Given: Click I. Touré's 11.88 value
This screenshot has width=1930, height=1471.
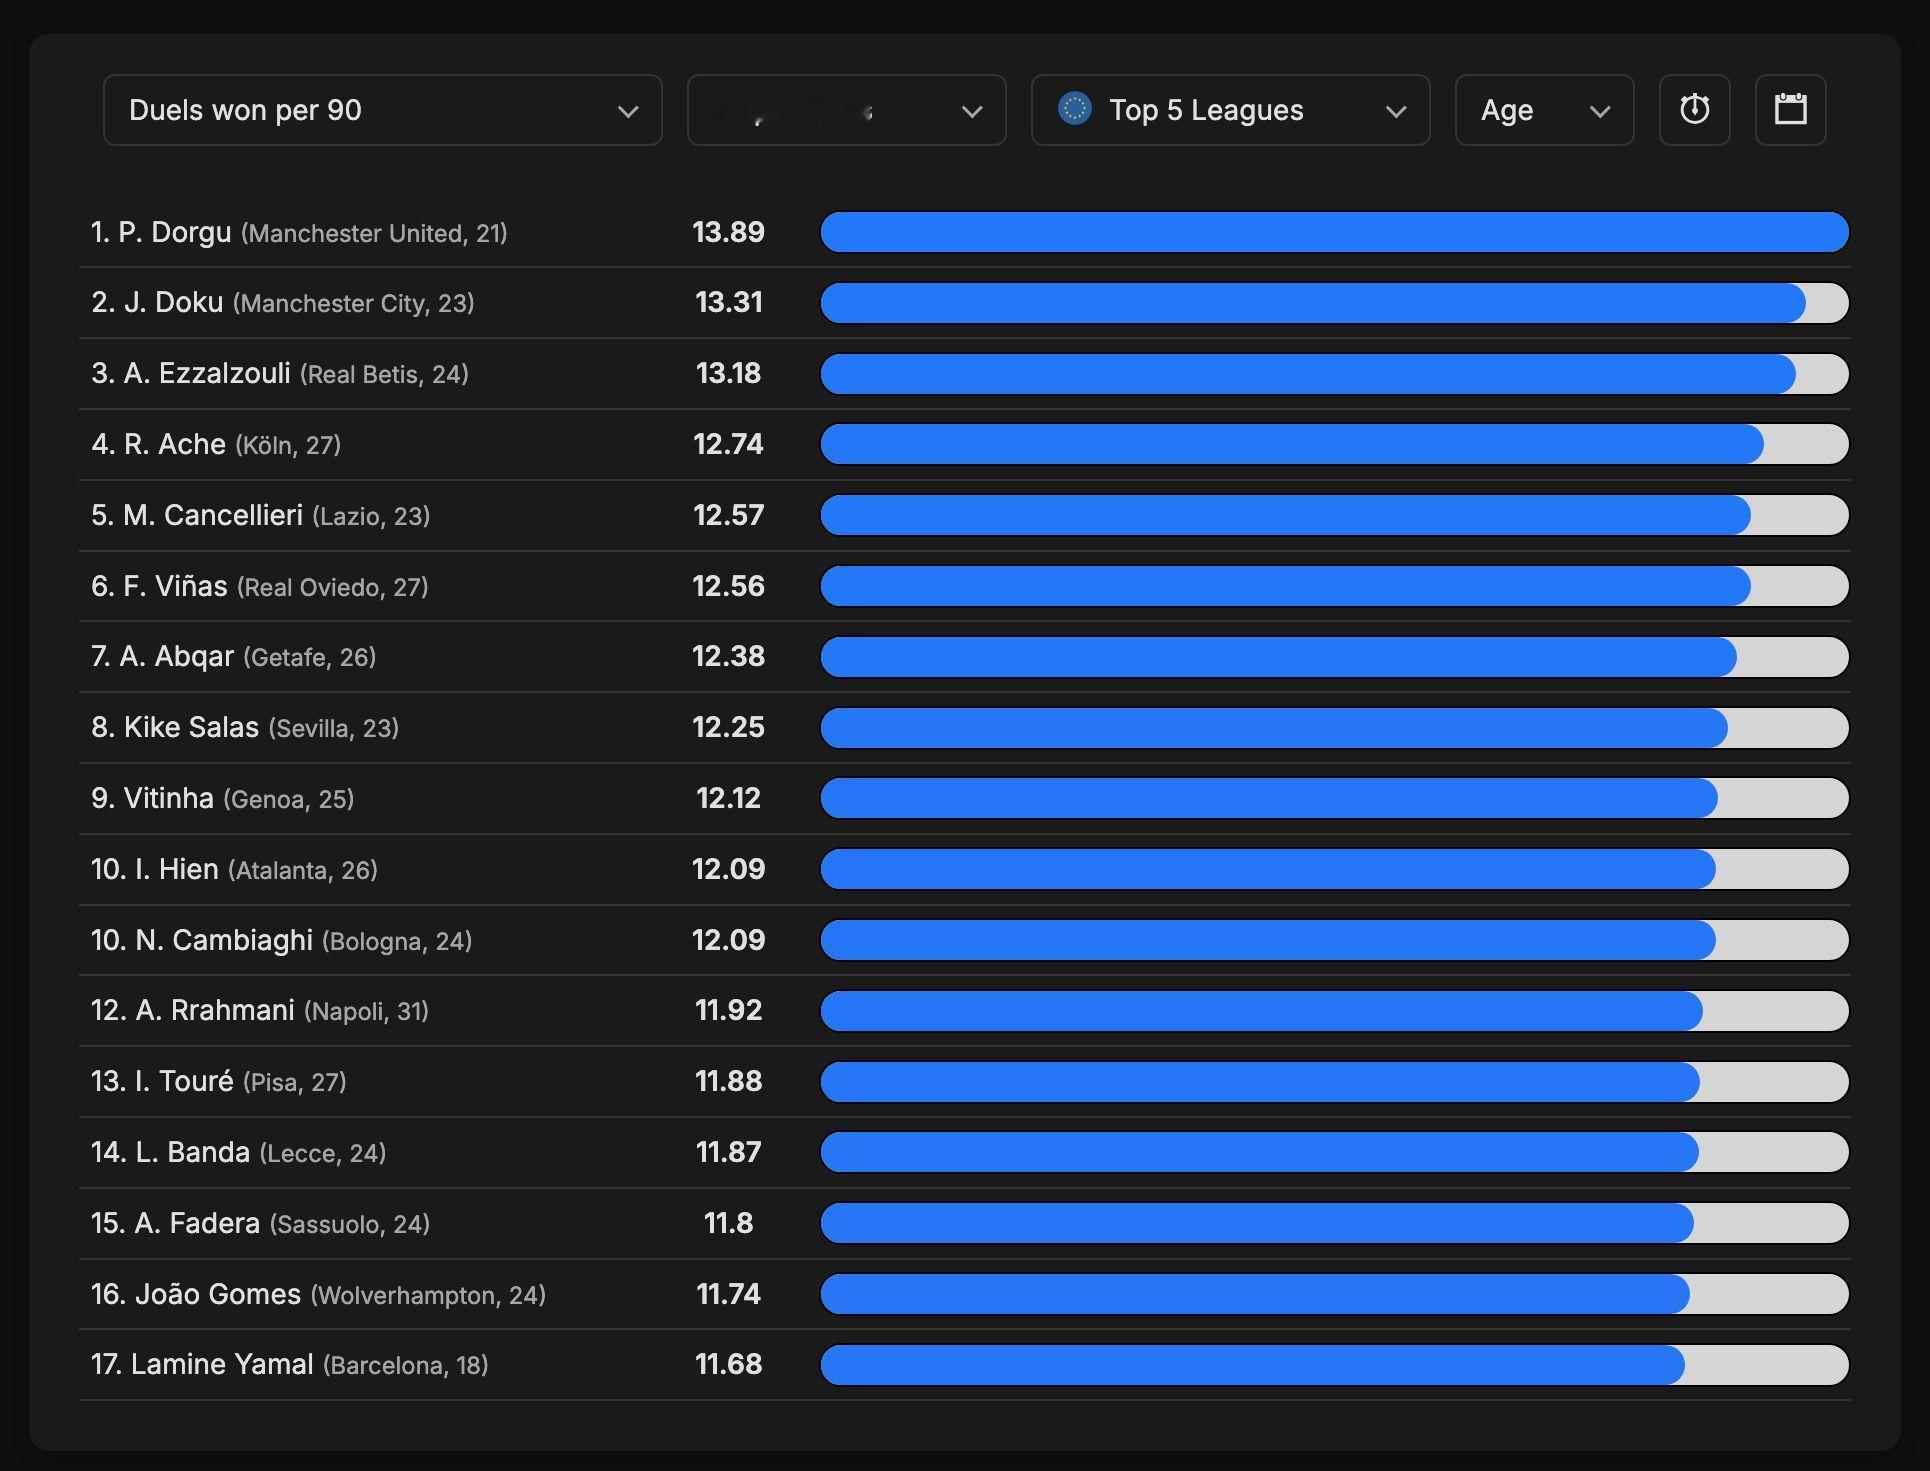Looking at the screenshot, I should tap(728, 1082).
